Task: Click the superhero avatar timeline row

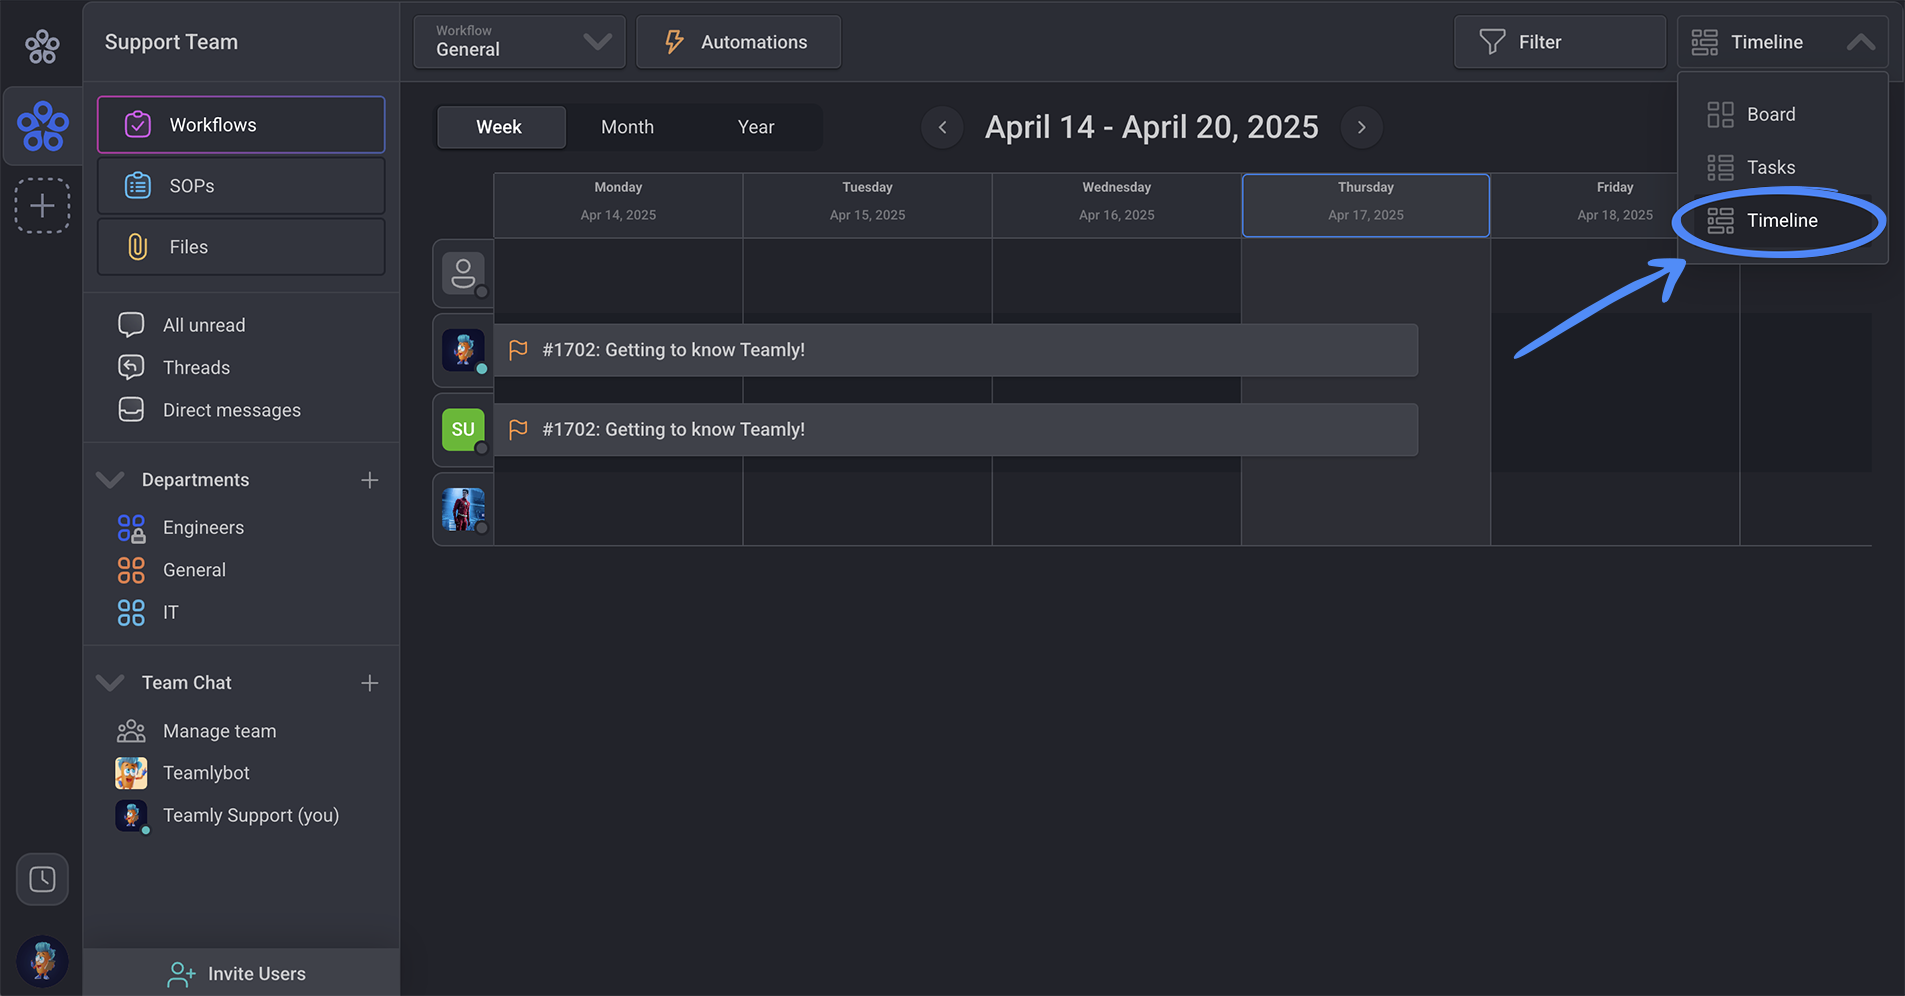Action: click(x=463, y=510)
